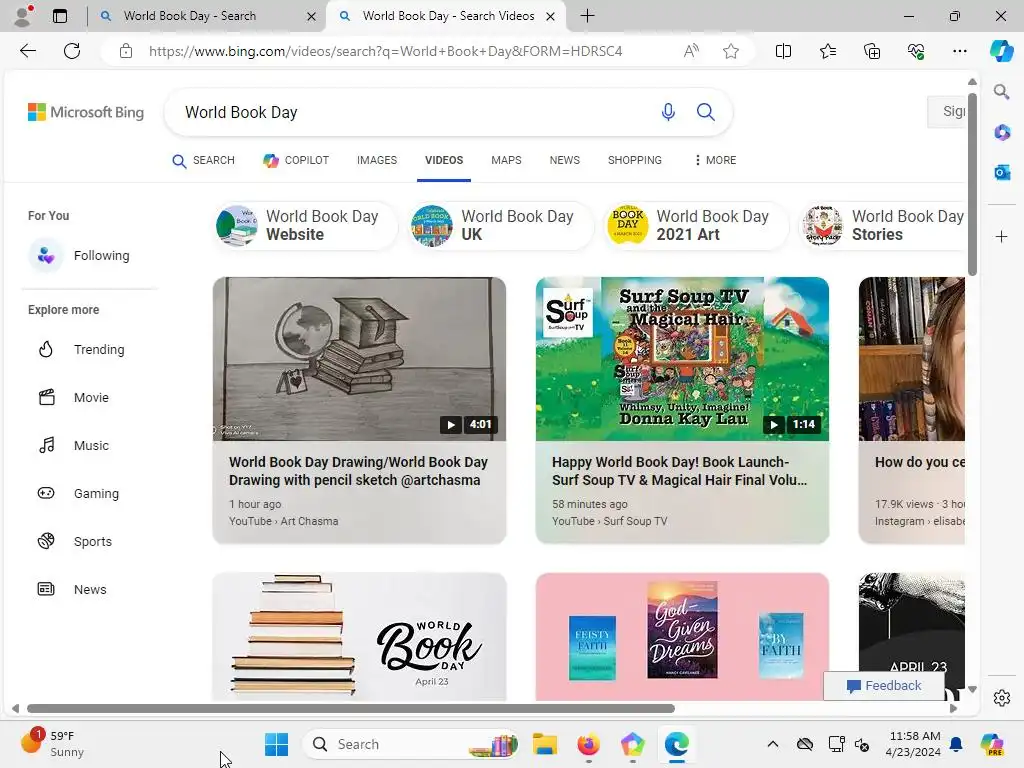Expand the MORE menu
Viewport: 1024px width, 768px height.
(x=715, y=161)
